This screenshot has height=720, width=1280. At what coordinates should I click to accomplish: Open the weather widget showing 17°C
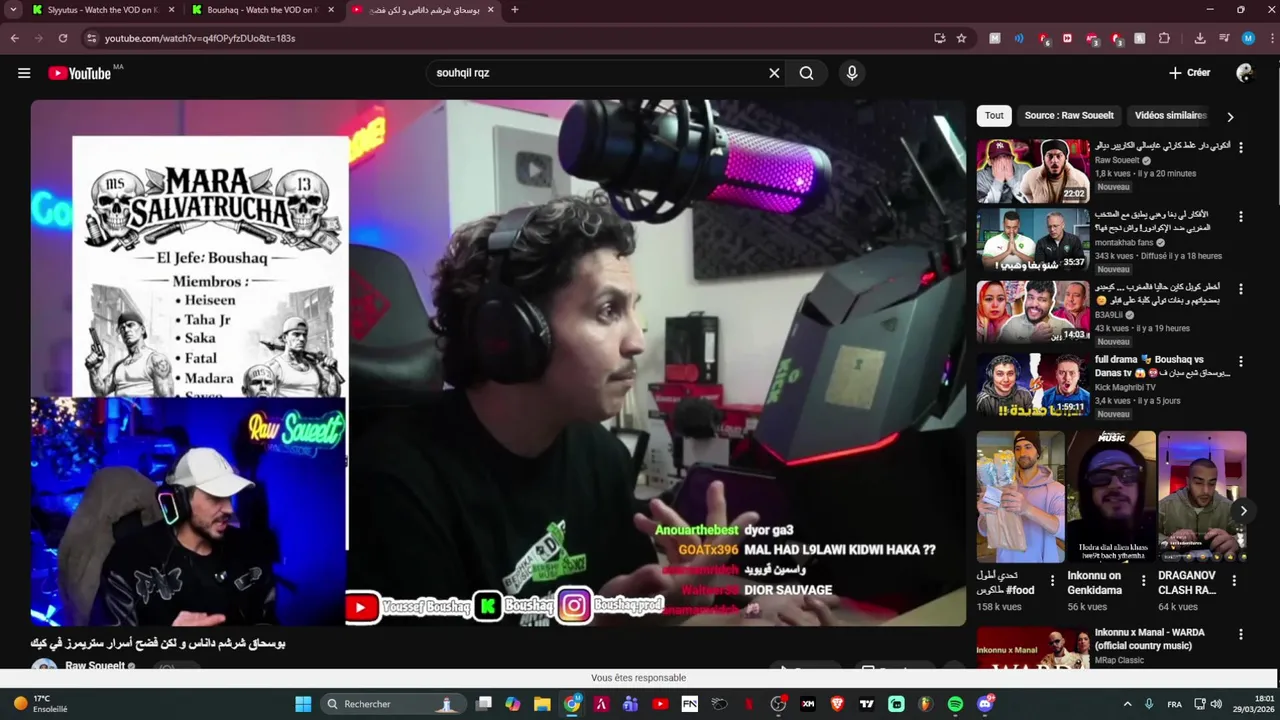(x=40, y=704)
